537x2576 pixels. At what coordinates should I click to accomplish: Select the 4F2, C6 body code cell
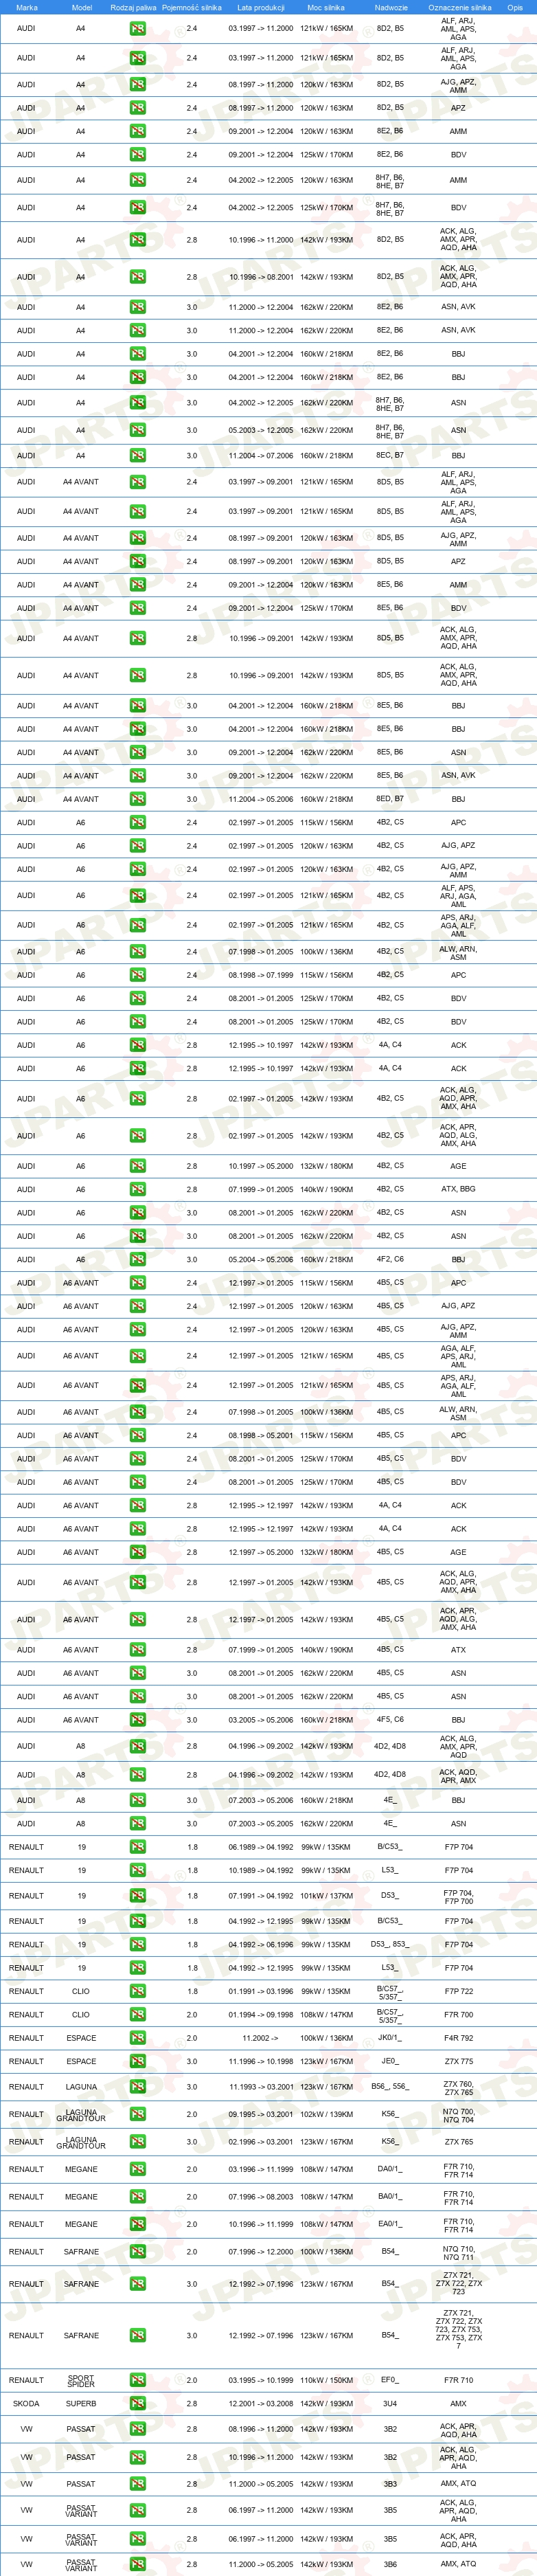pyautogui.click(x=390, y=1259)
